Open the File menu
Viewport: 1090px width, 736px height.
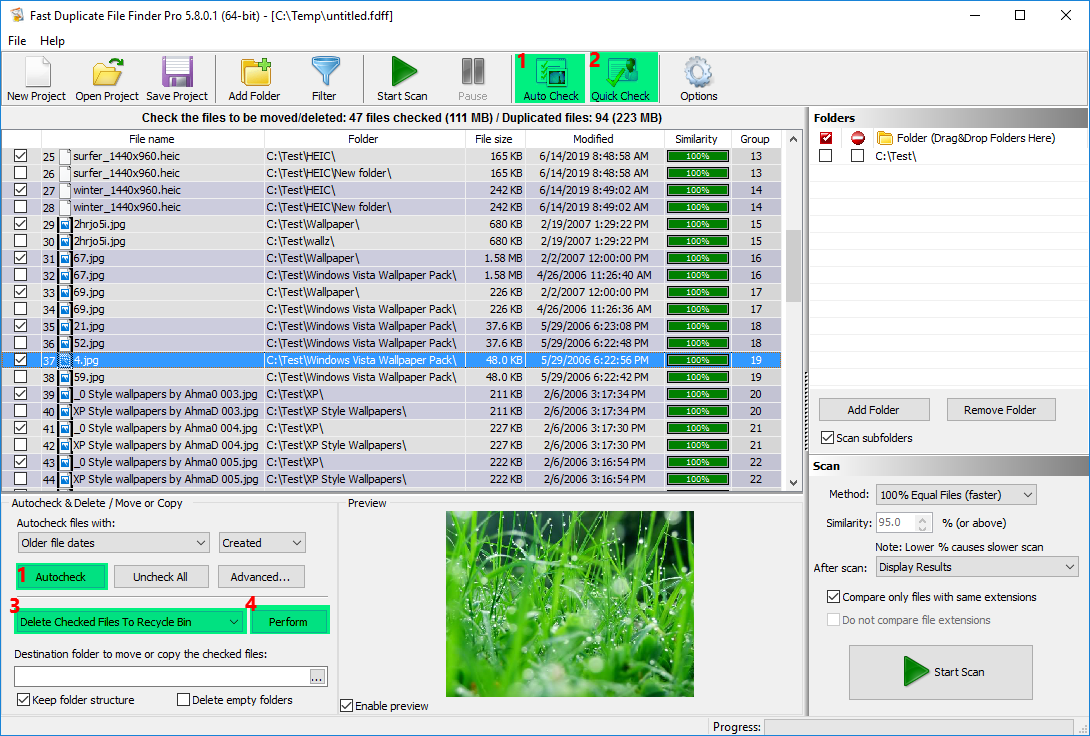coord(16,41)
